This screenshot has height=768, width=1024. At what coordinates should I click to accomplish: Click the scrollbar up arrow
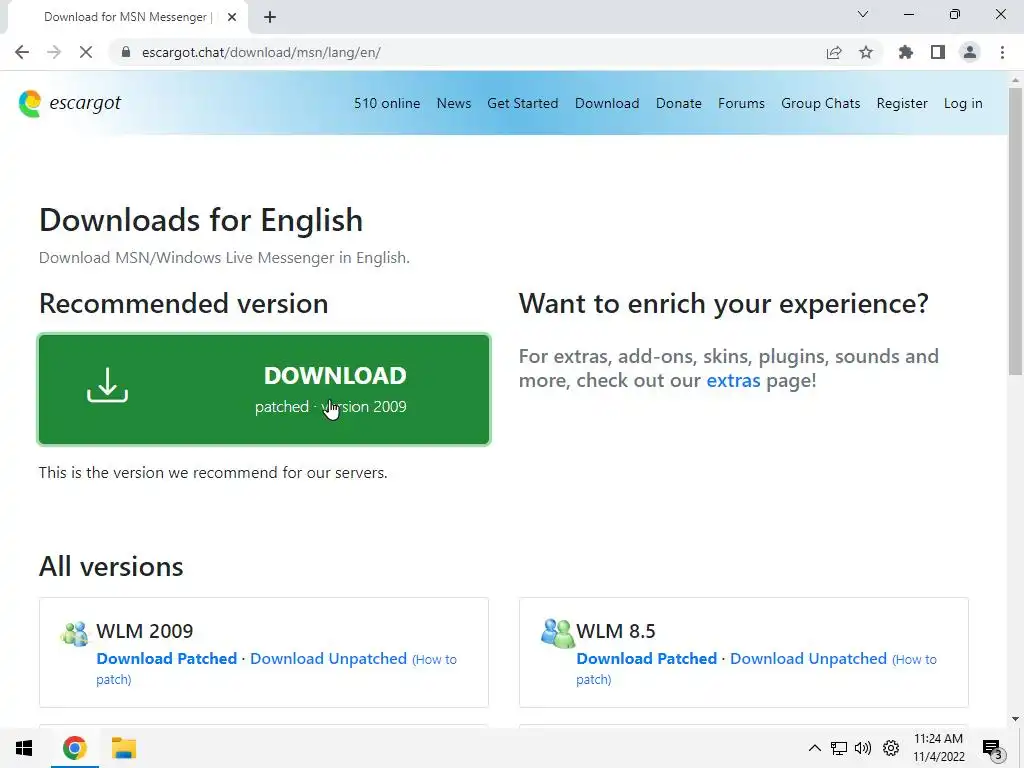(x=1016, y=79)
